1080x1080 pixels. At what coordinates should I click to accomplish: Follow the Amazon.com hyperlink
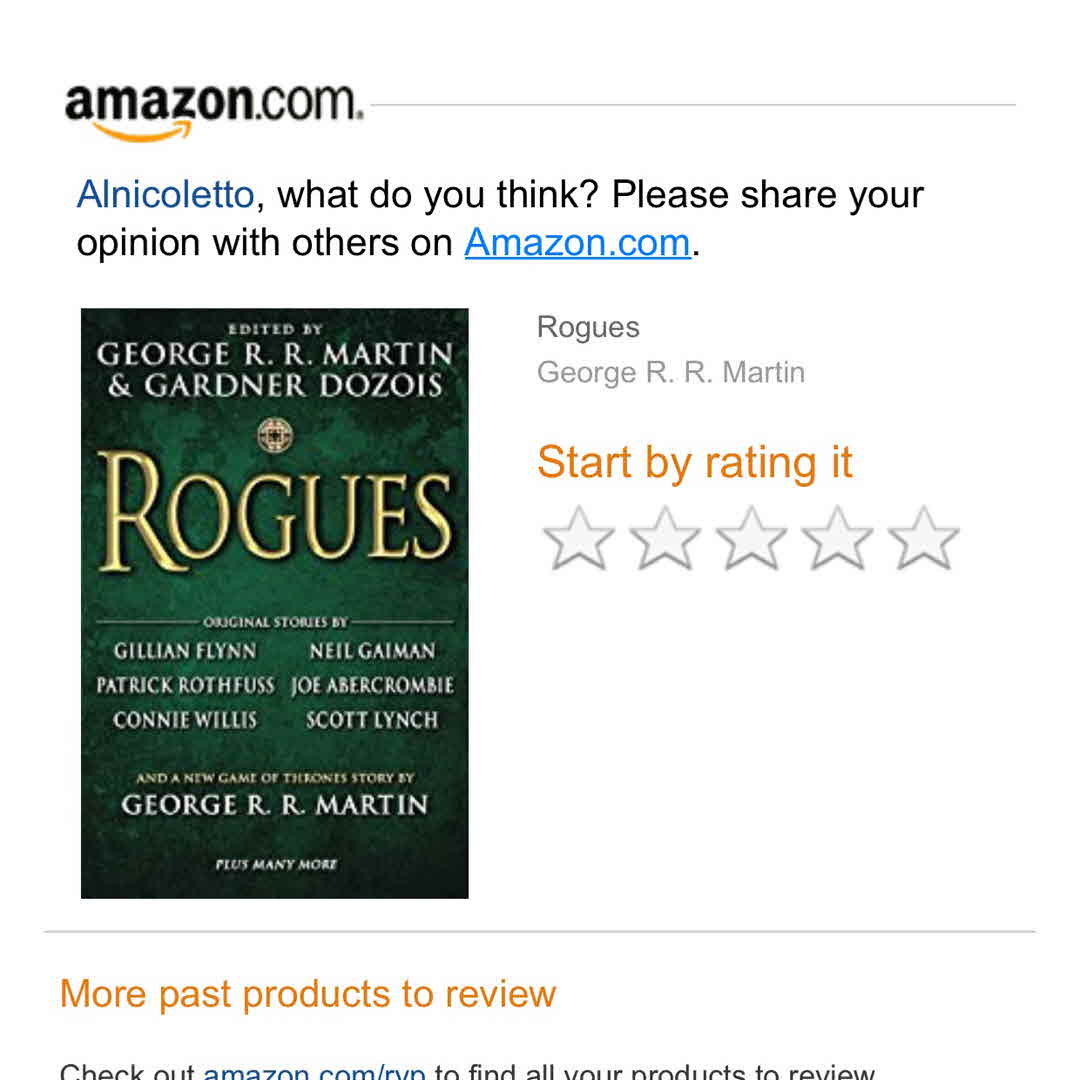pos(577,242)
